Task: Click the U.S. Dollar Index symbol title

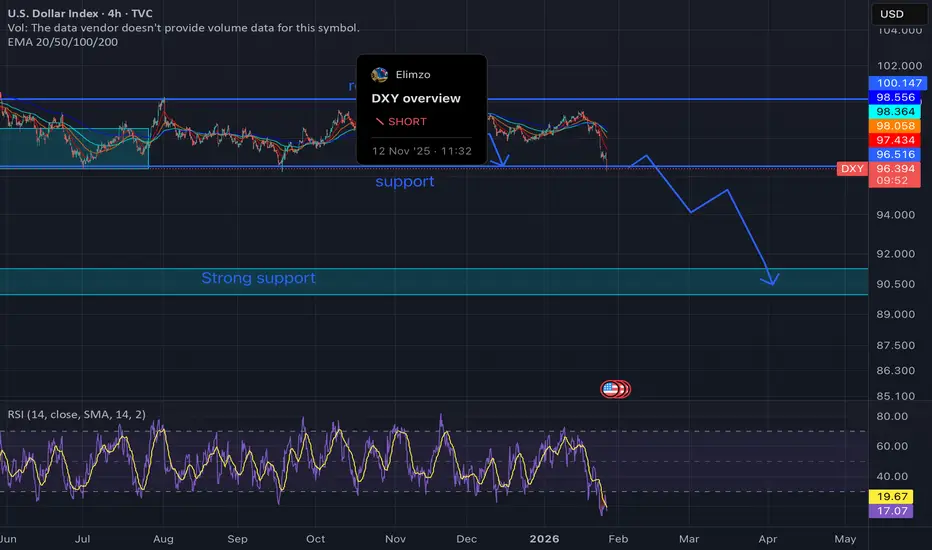Action: (80, 13)
